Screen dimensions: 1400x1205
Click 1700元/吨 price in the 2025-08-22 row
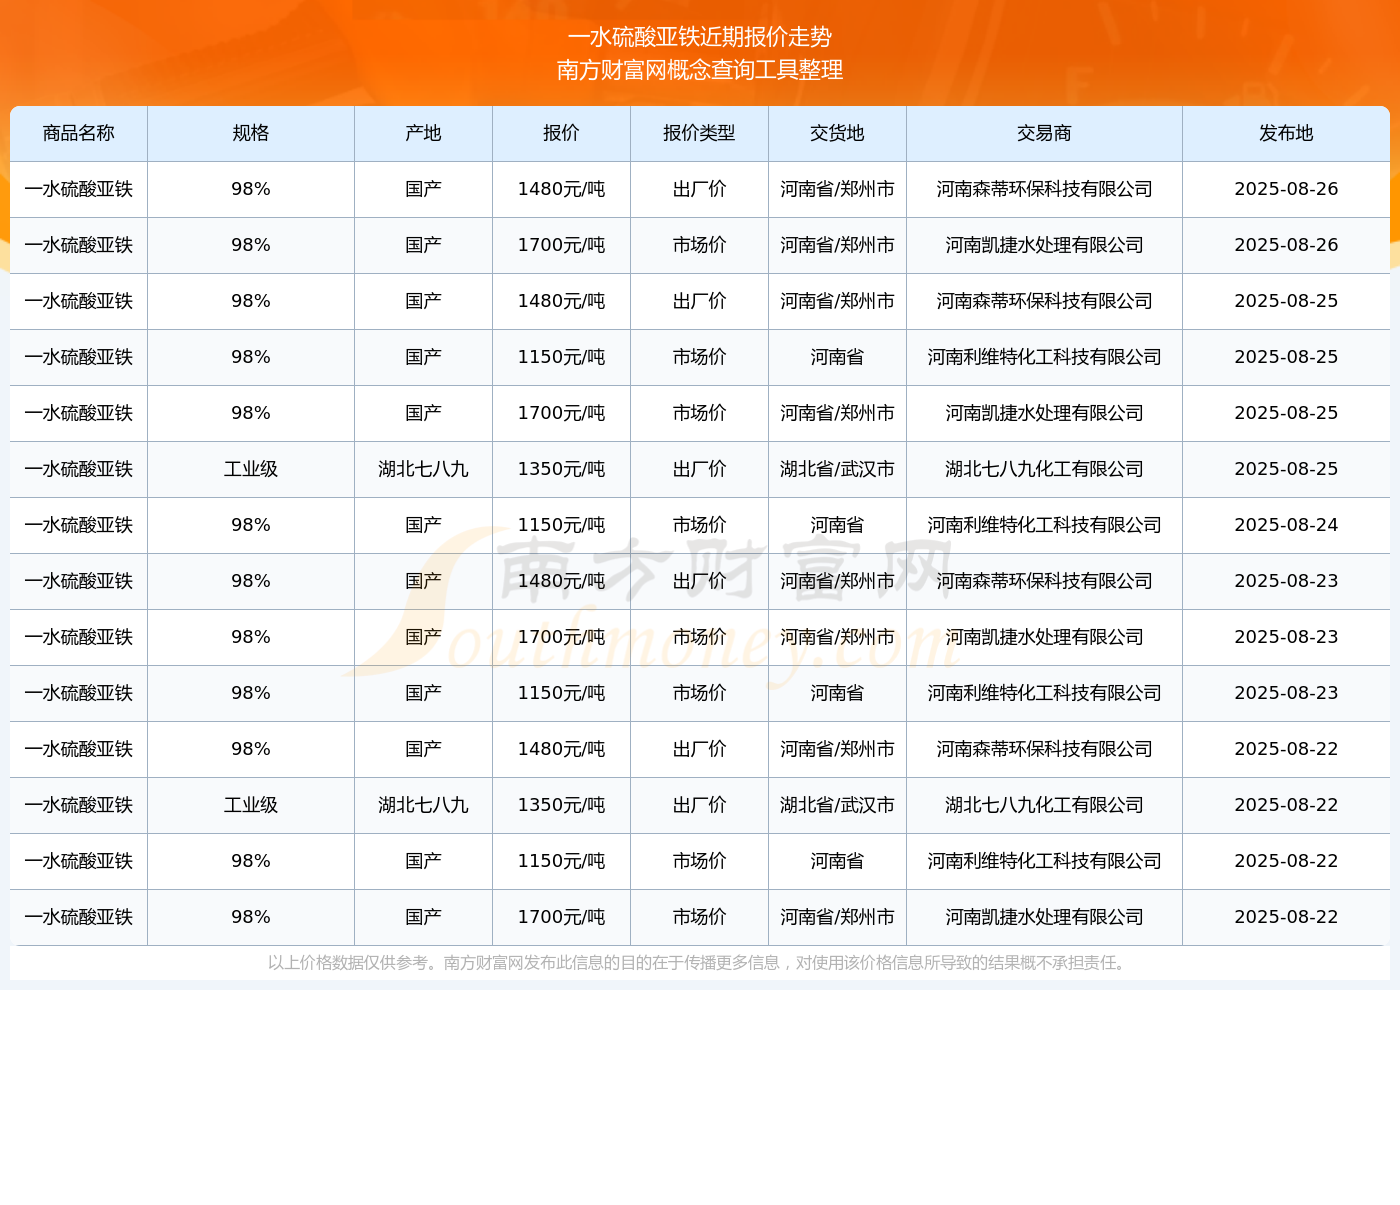coord(561,917)
